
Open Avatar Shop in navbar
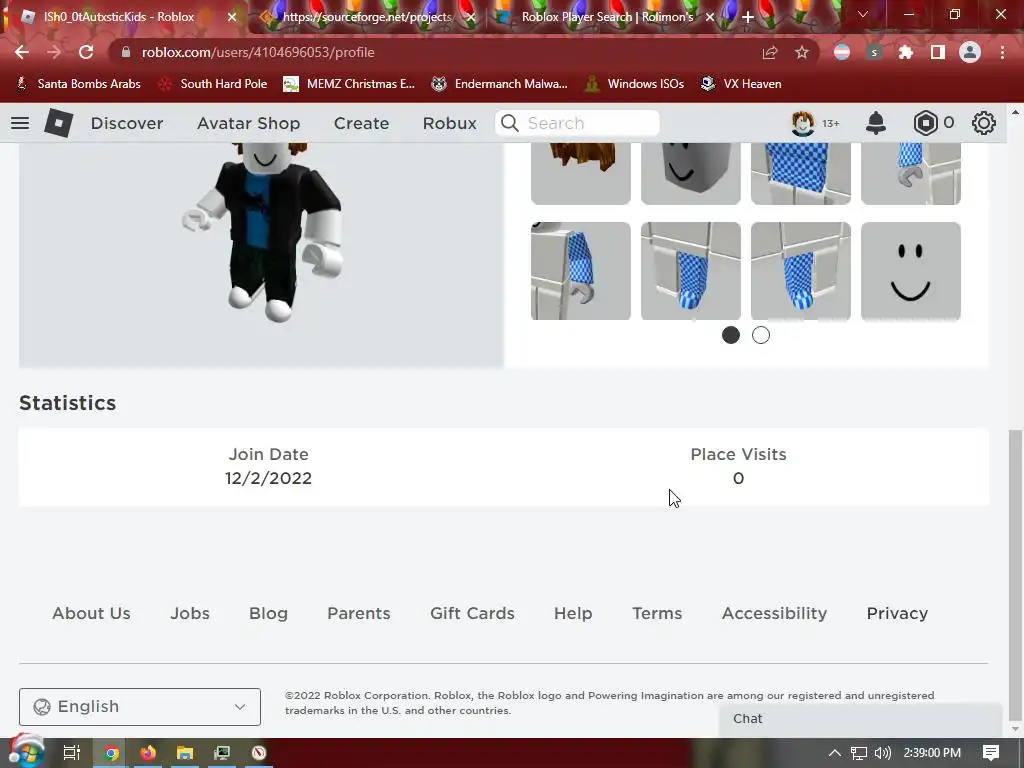click(249, 123)
